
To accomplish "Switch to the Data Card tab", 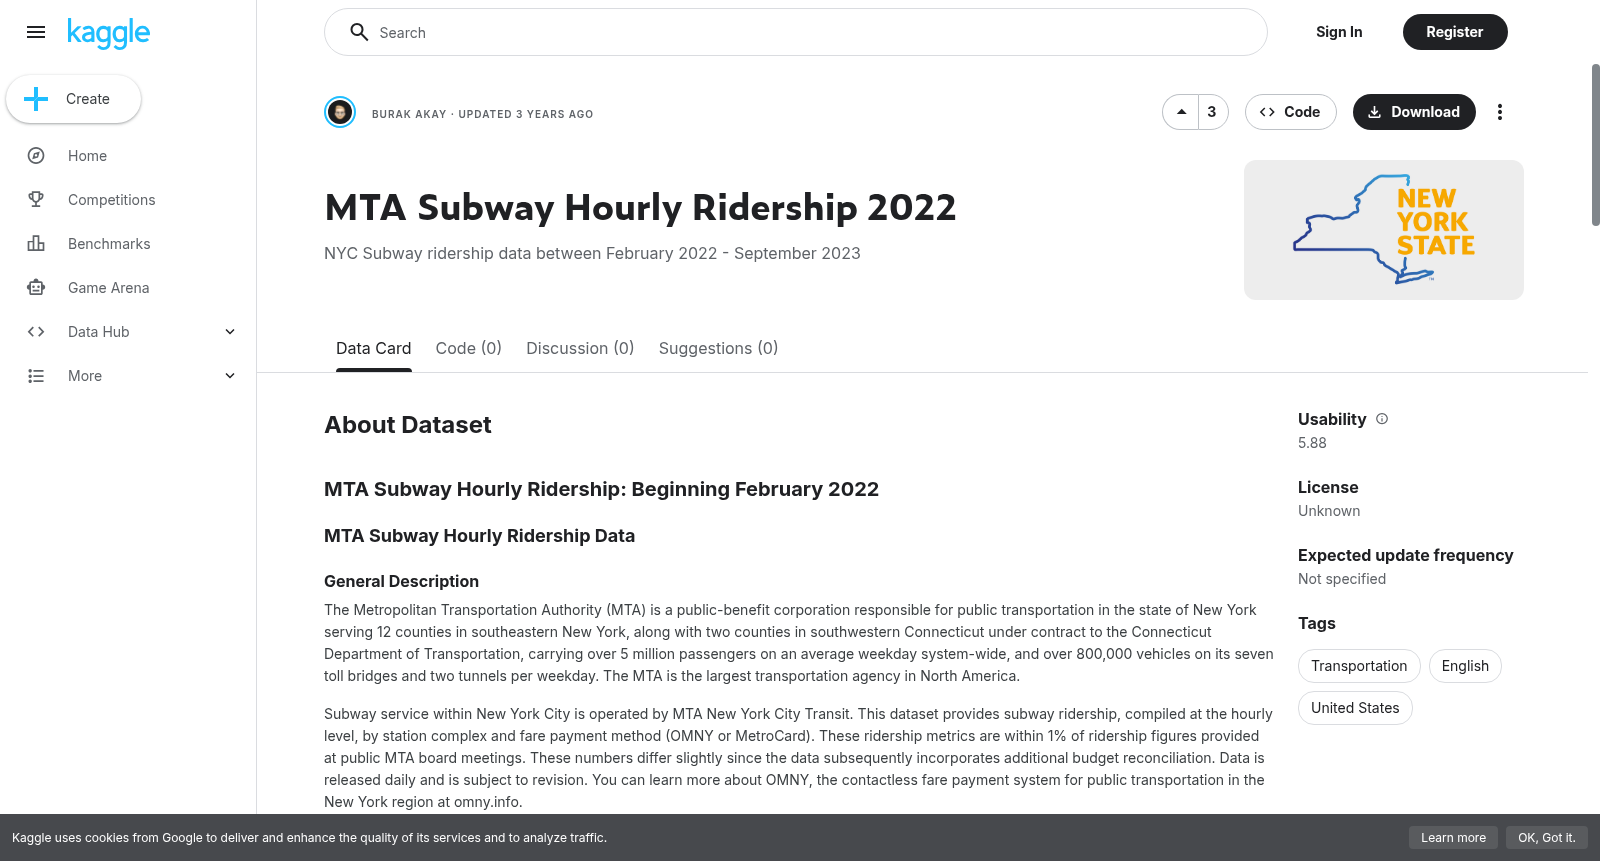I will (373, 348).
